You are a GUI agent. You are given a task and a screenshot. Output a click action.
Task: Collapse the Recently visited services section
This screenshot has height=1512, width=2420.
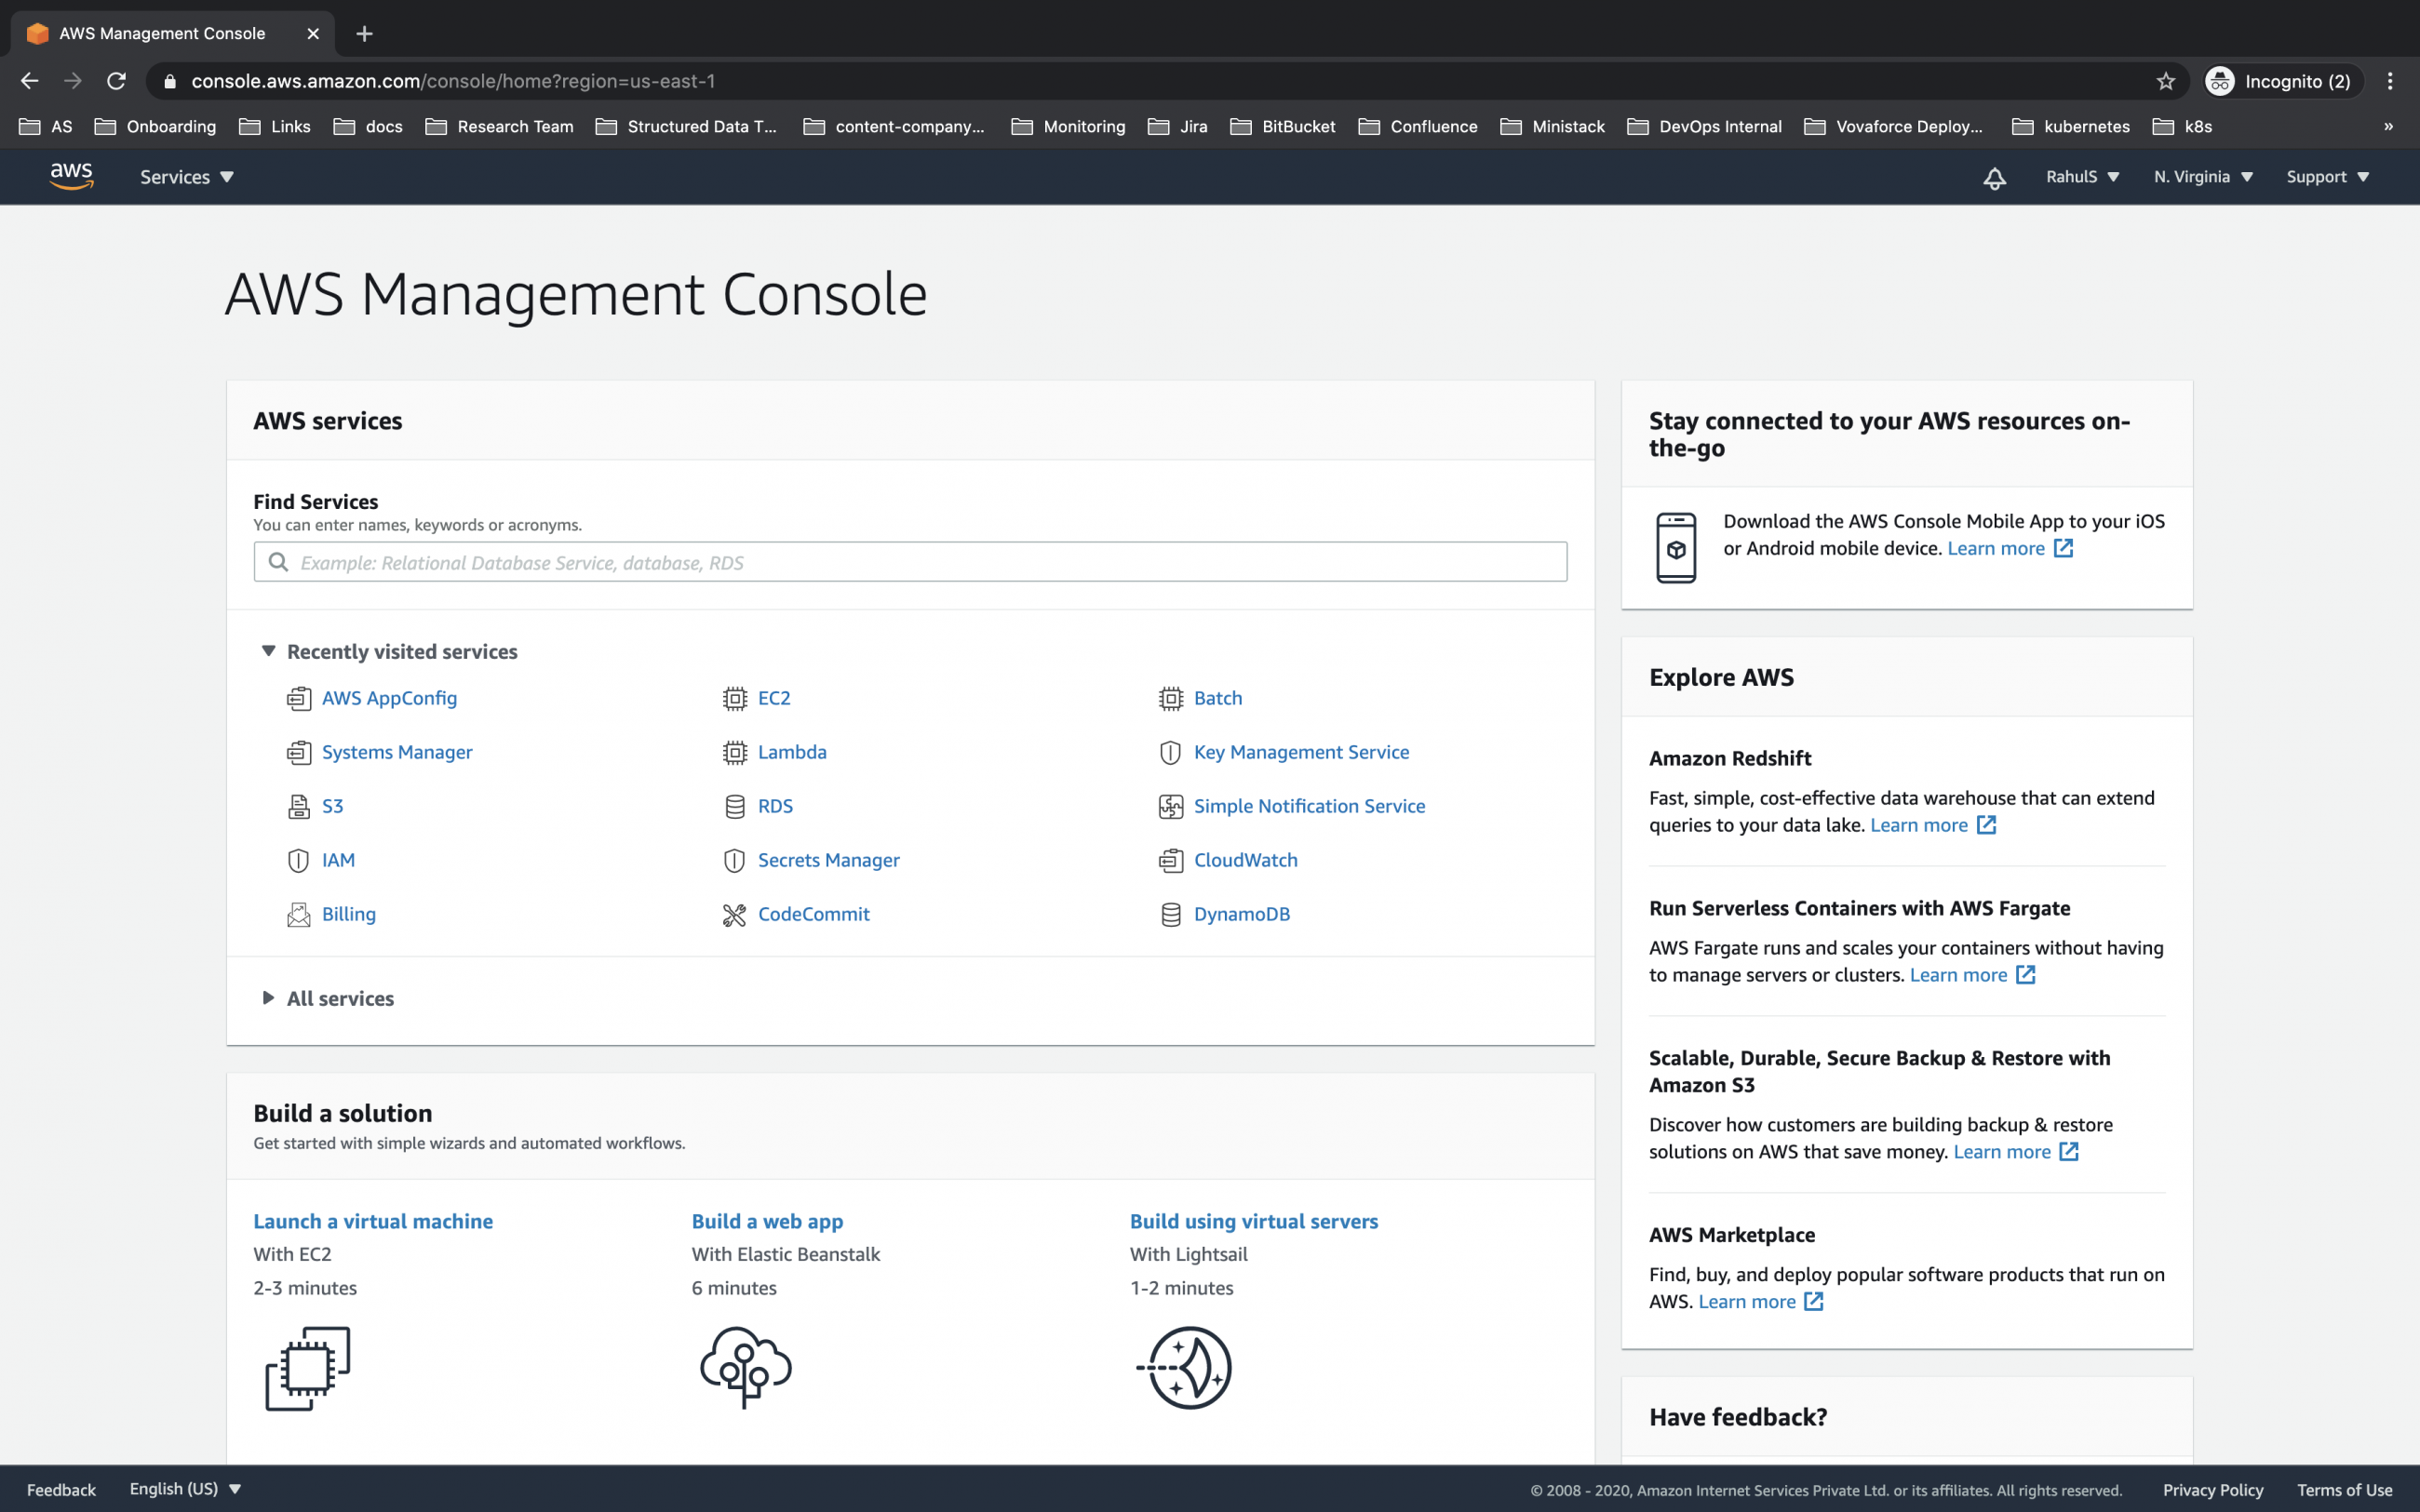point(268,651)
